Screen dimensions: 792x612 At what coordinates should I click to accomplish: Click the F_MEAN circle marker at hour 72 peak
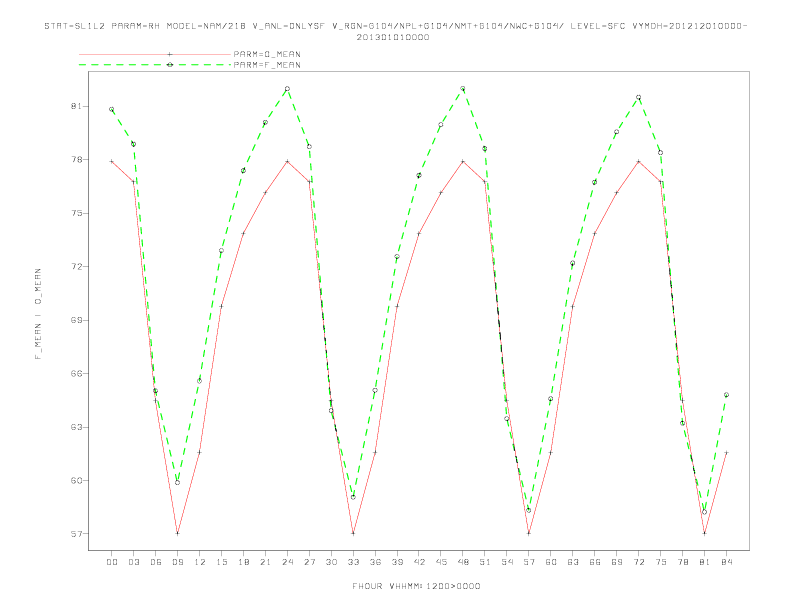[x=638, y=97]
